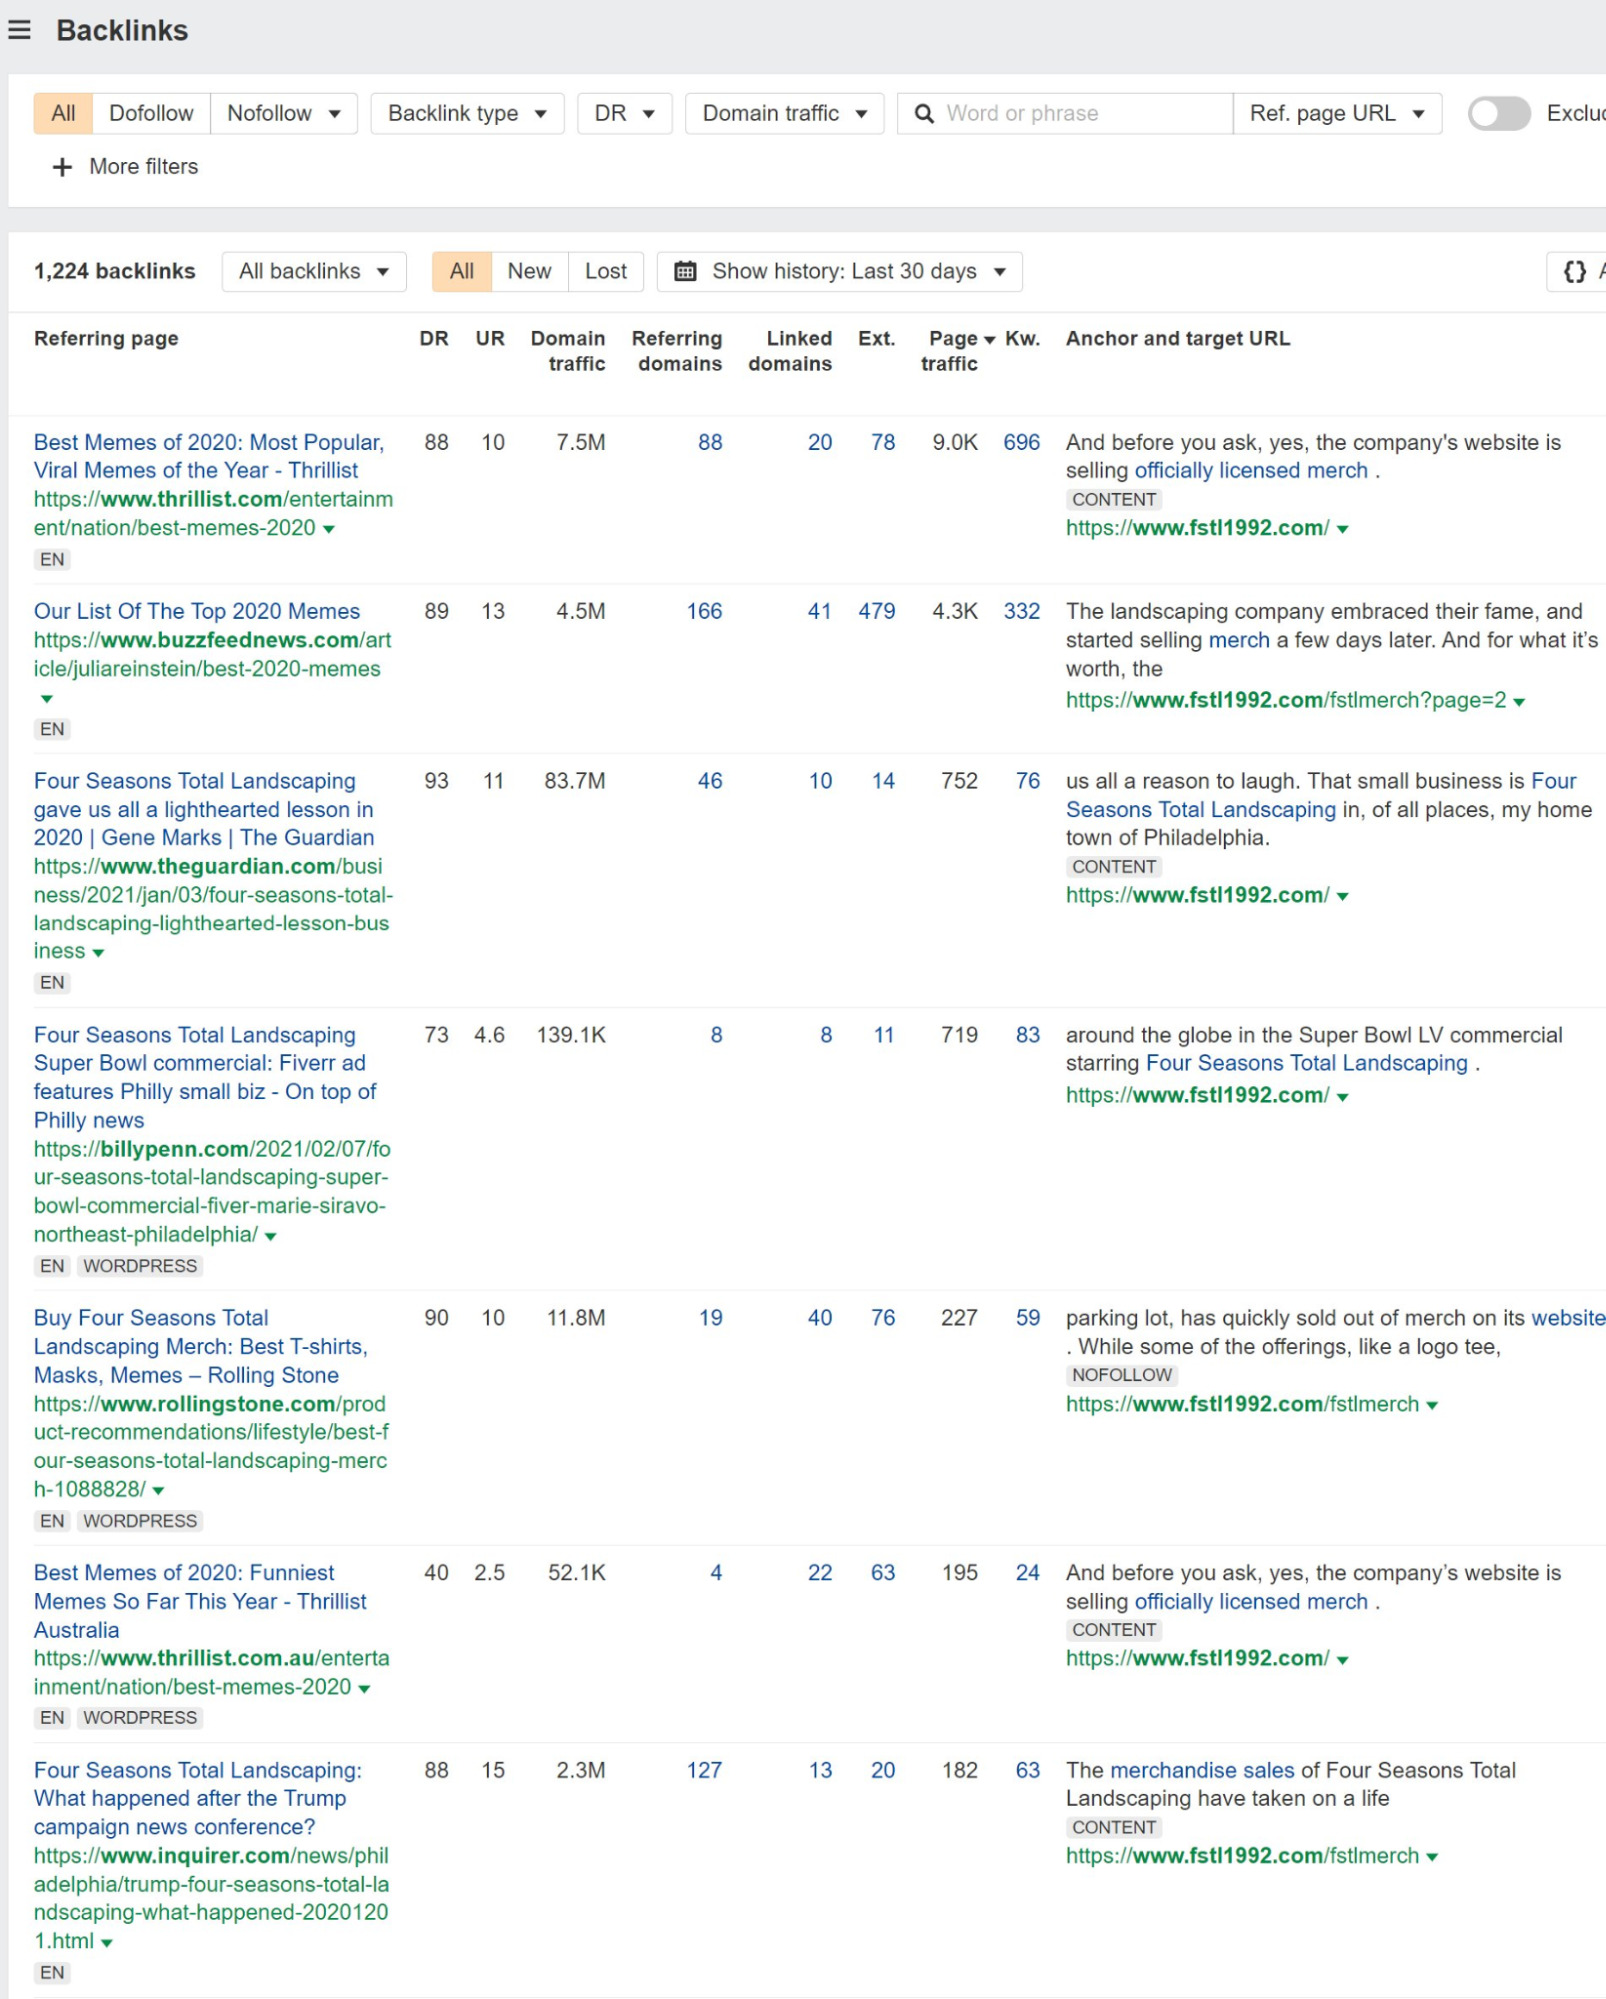Click the search magnifying glass icon
The width and height of the screenshot is (1606, 1999).
[923, 113]
